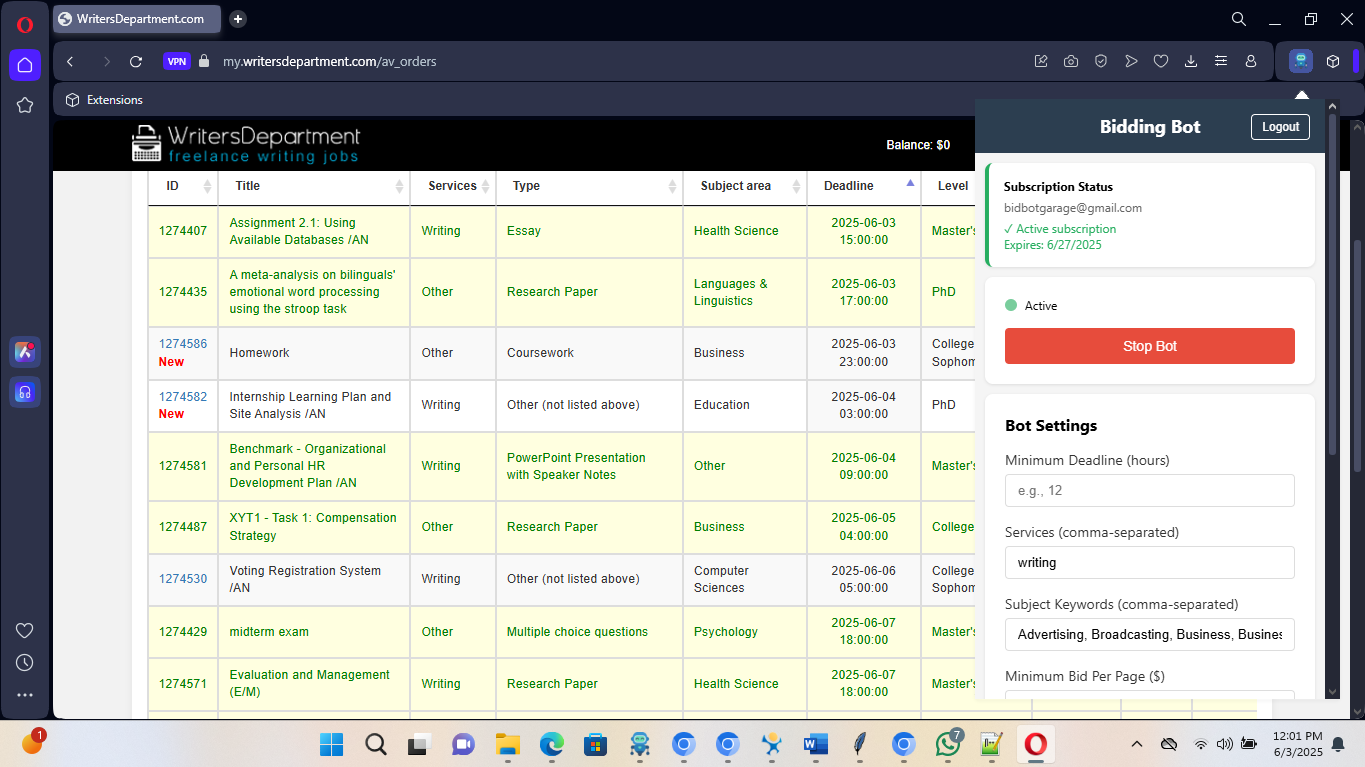This screenshot has height=767, width=1365.
Task: Open Easy Setup sliders icon
Action: tap(1221, 61)
